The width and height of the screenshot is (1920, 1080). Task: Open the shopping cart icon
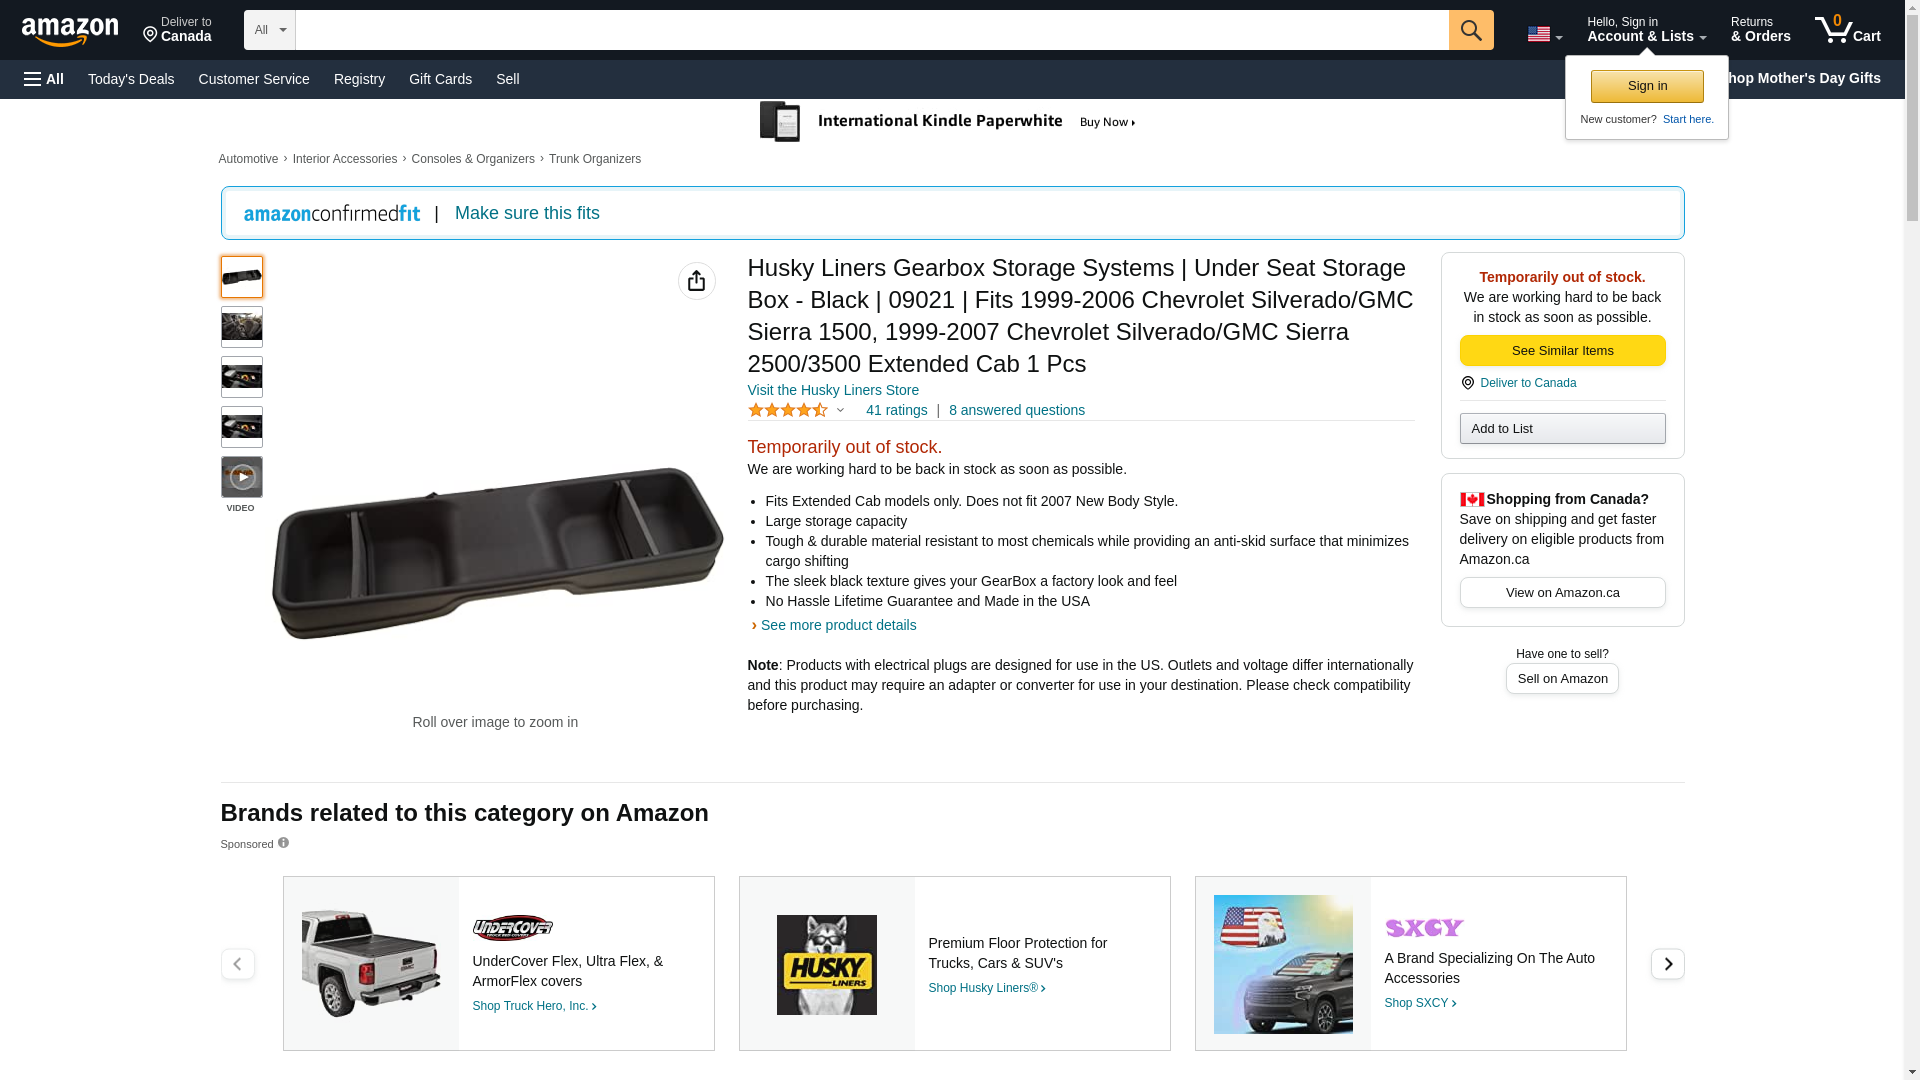coord(1847,30)
